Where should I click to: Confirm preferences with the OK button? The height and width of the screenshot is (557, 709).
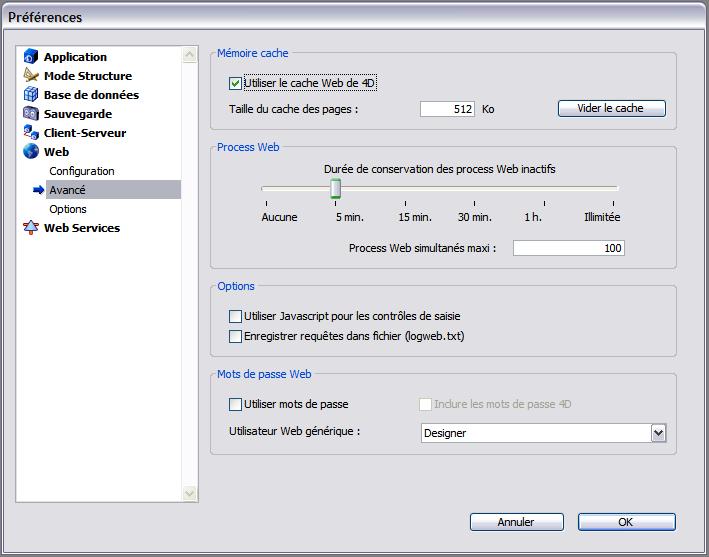[626, 522]
